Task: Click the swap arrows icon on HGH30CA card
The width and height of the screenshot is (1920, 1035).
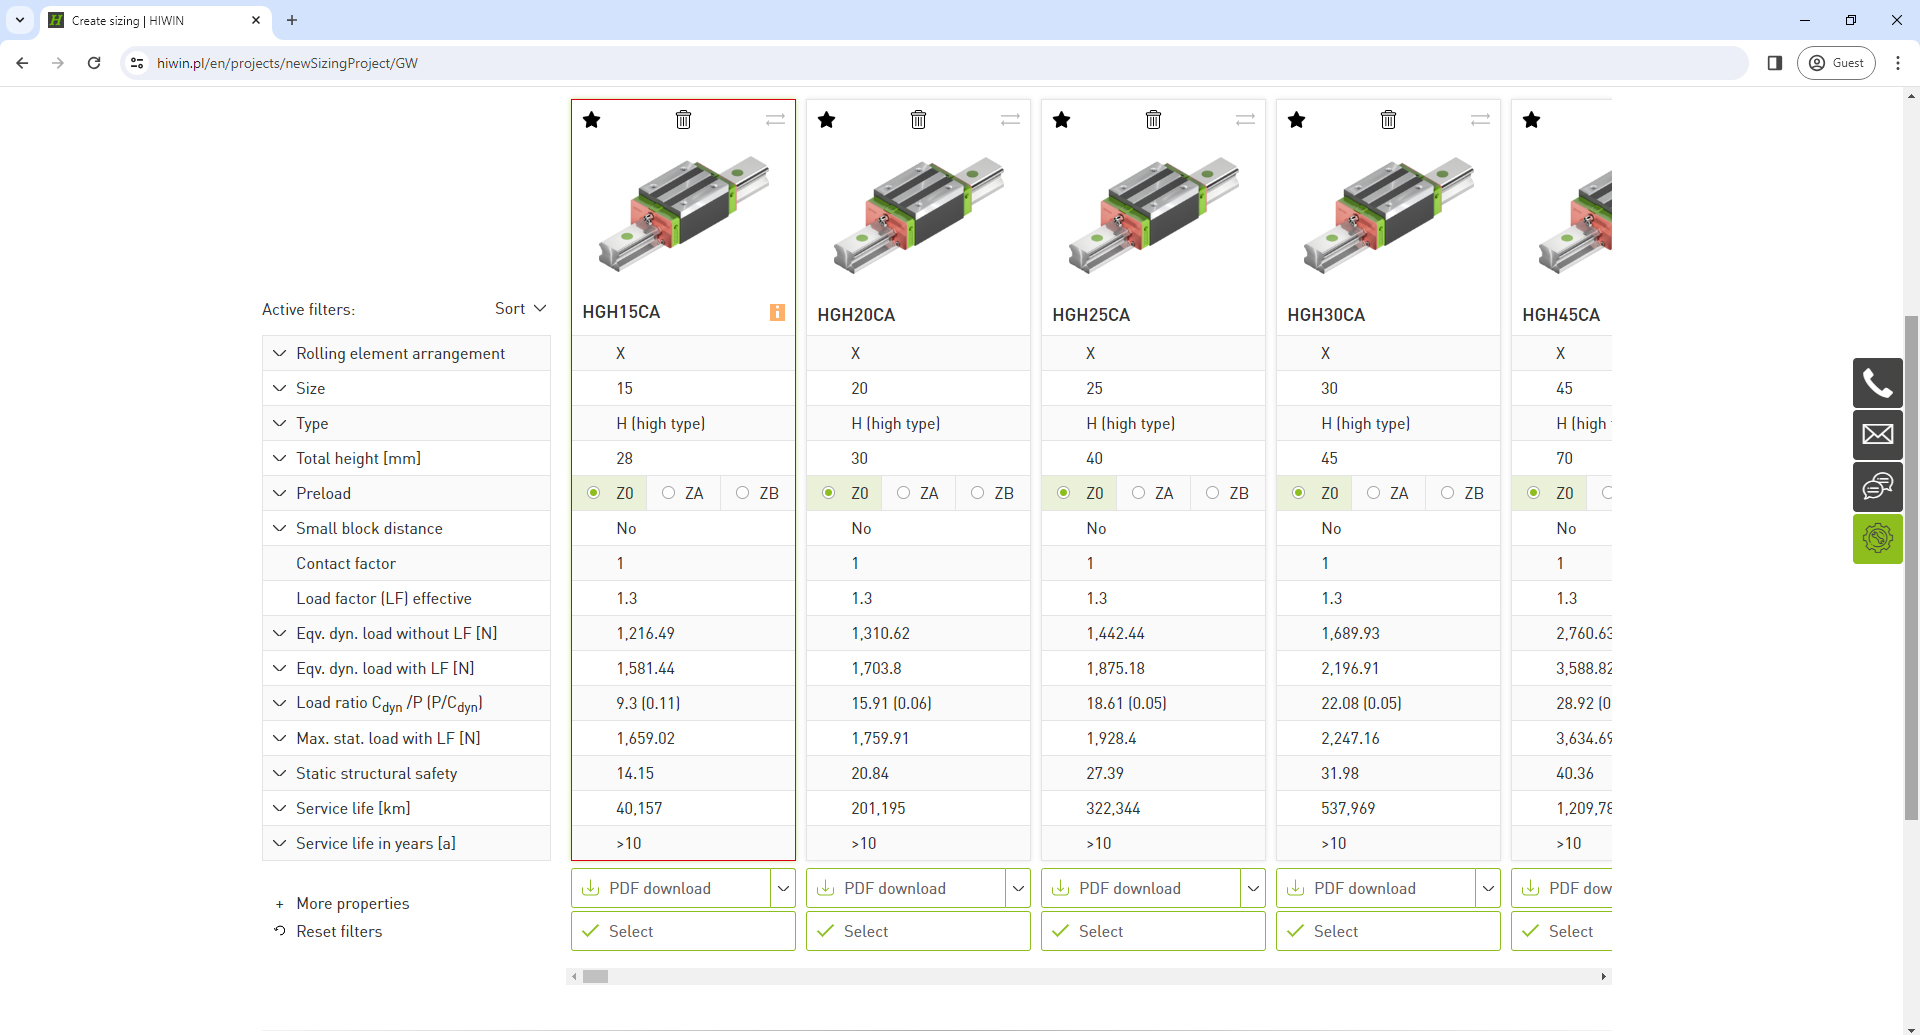Action: click(1481, 120)
